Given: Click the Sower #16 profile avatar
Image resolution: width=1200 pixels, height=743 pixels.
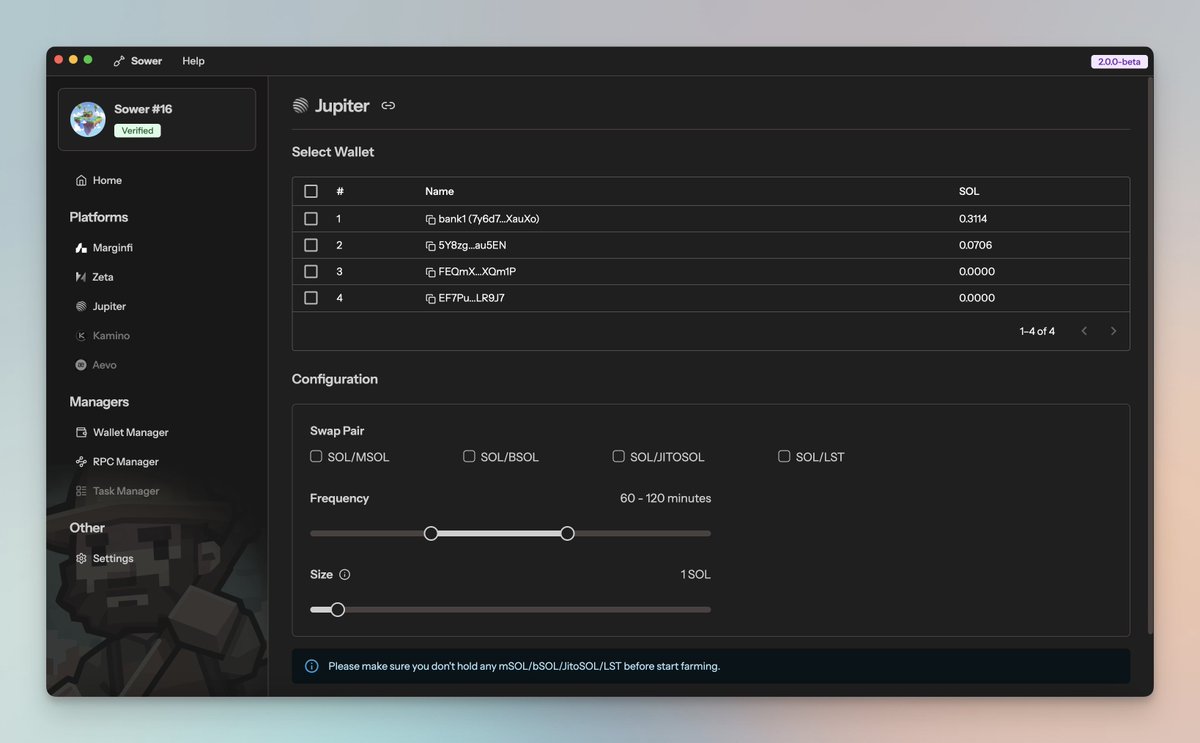Looking at the screenshot, I should coord(88,120).
